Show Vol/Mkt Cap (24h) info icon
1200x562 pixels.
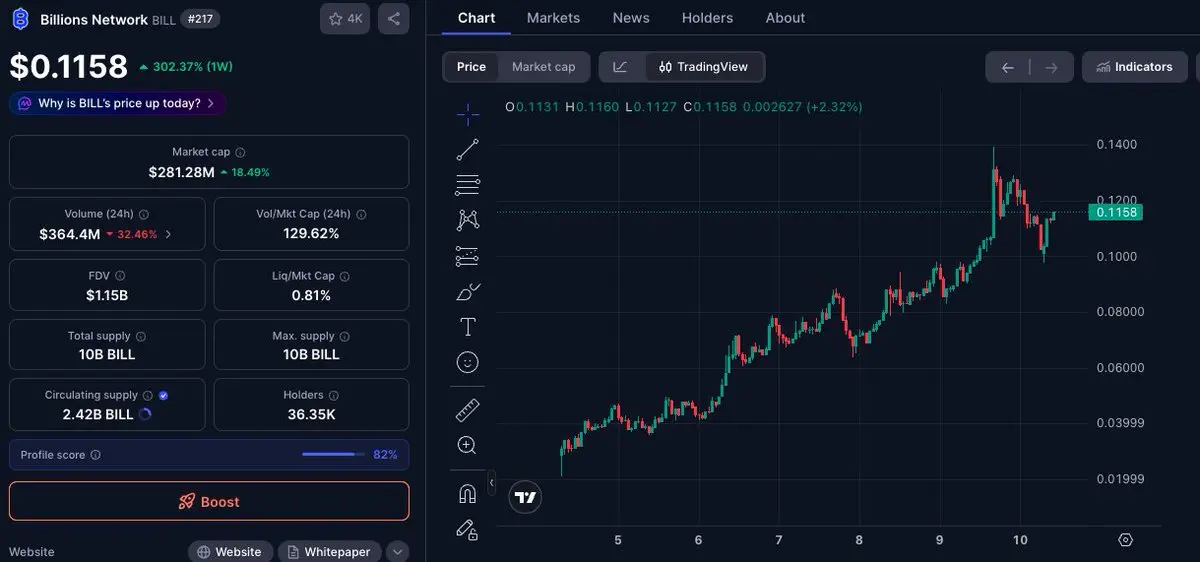361,214
